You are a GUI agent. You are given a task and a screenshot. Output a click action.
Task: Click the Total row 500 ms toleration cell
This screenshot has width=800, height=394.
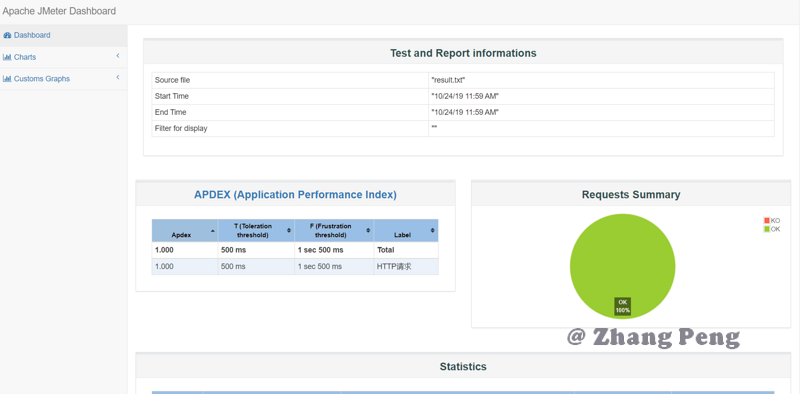click(x=256, y=250)
